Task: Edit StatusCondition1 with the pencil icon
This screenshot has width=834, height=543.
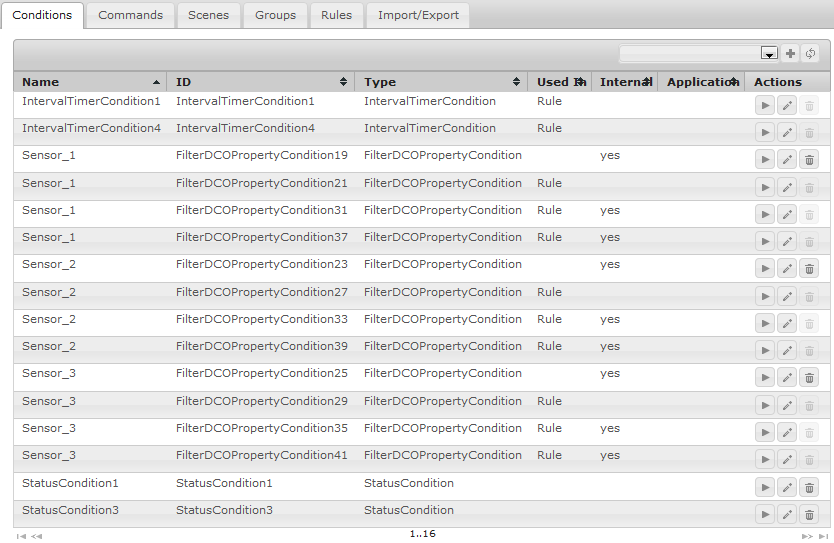Action: 787,487
